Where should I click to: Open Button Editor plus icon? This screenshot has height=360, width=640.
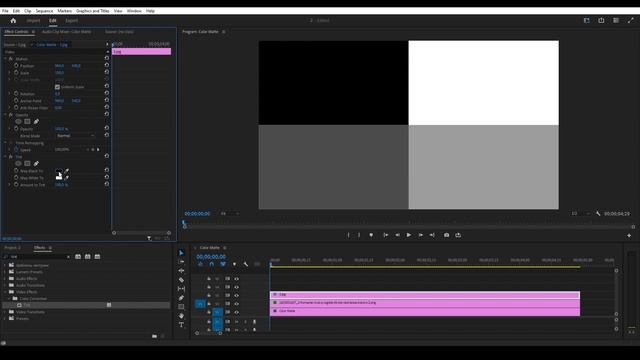629,236
